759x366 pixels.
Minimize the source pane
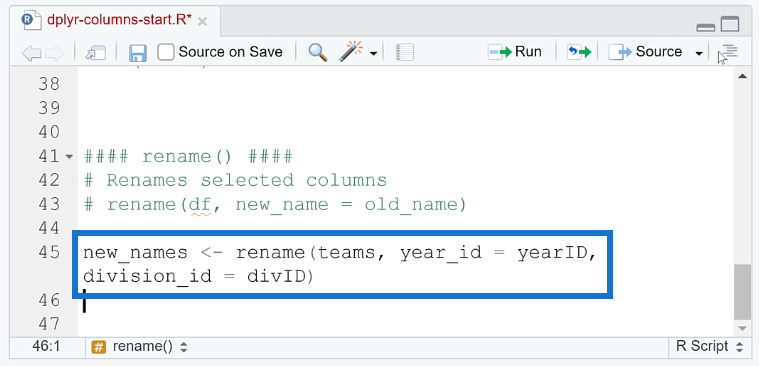[x=706, y=28]
